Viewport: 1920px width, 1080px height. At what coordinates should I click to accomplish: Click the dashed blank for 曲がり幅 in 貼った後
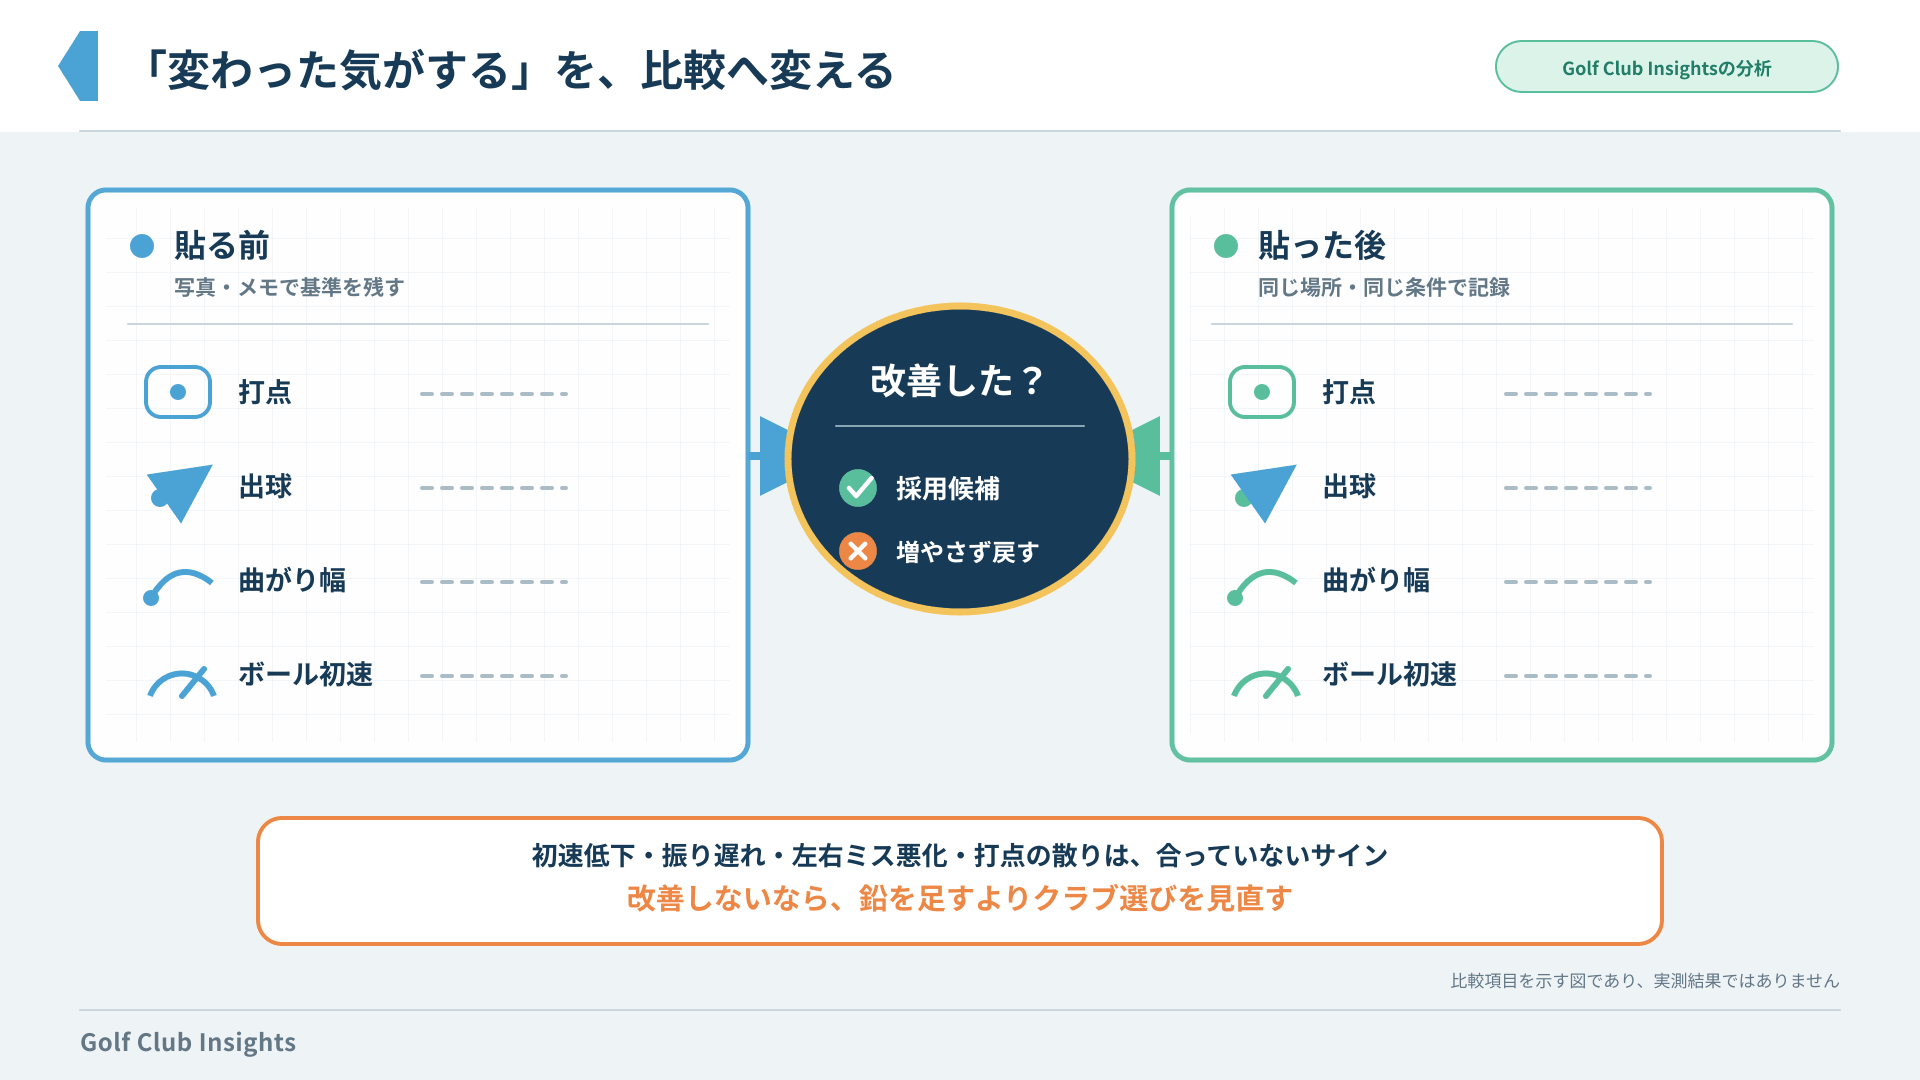coord(1578,582)
